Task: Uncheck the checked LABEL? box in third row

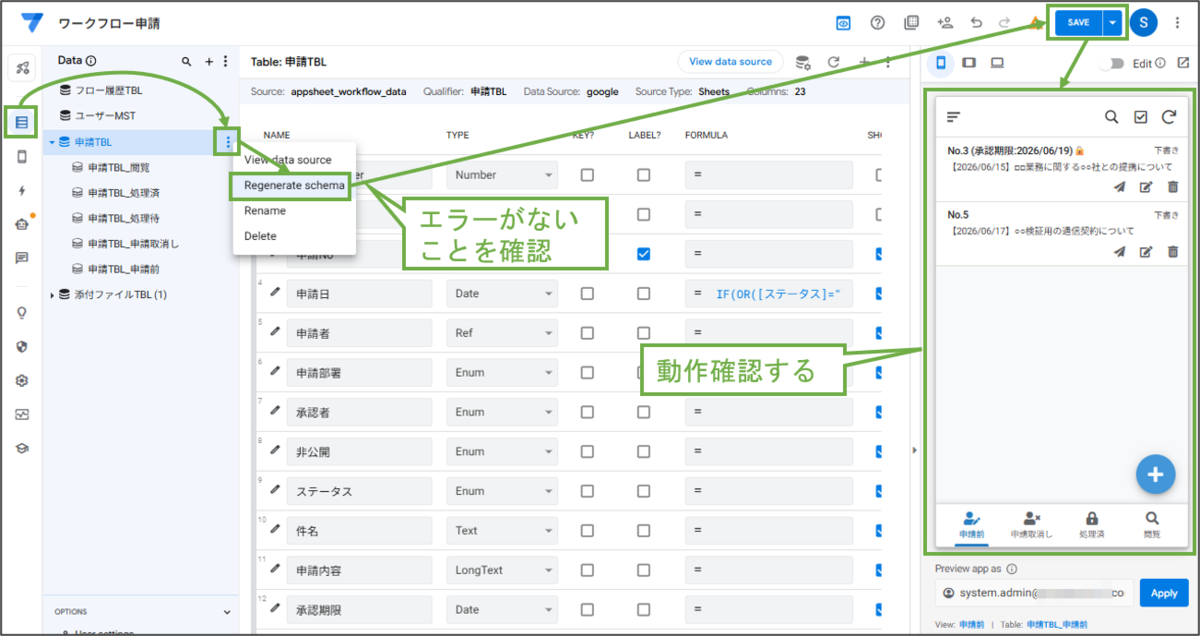Action: (644, 254)
